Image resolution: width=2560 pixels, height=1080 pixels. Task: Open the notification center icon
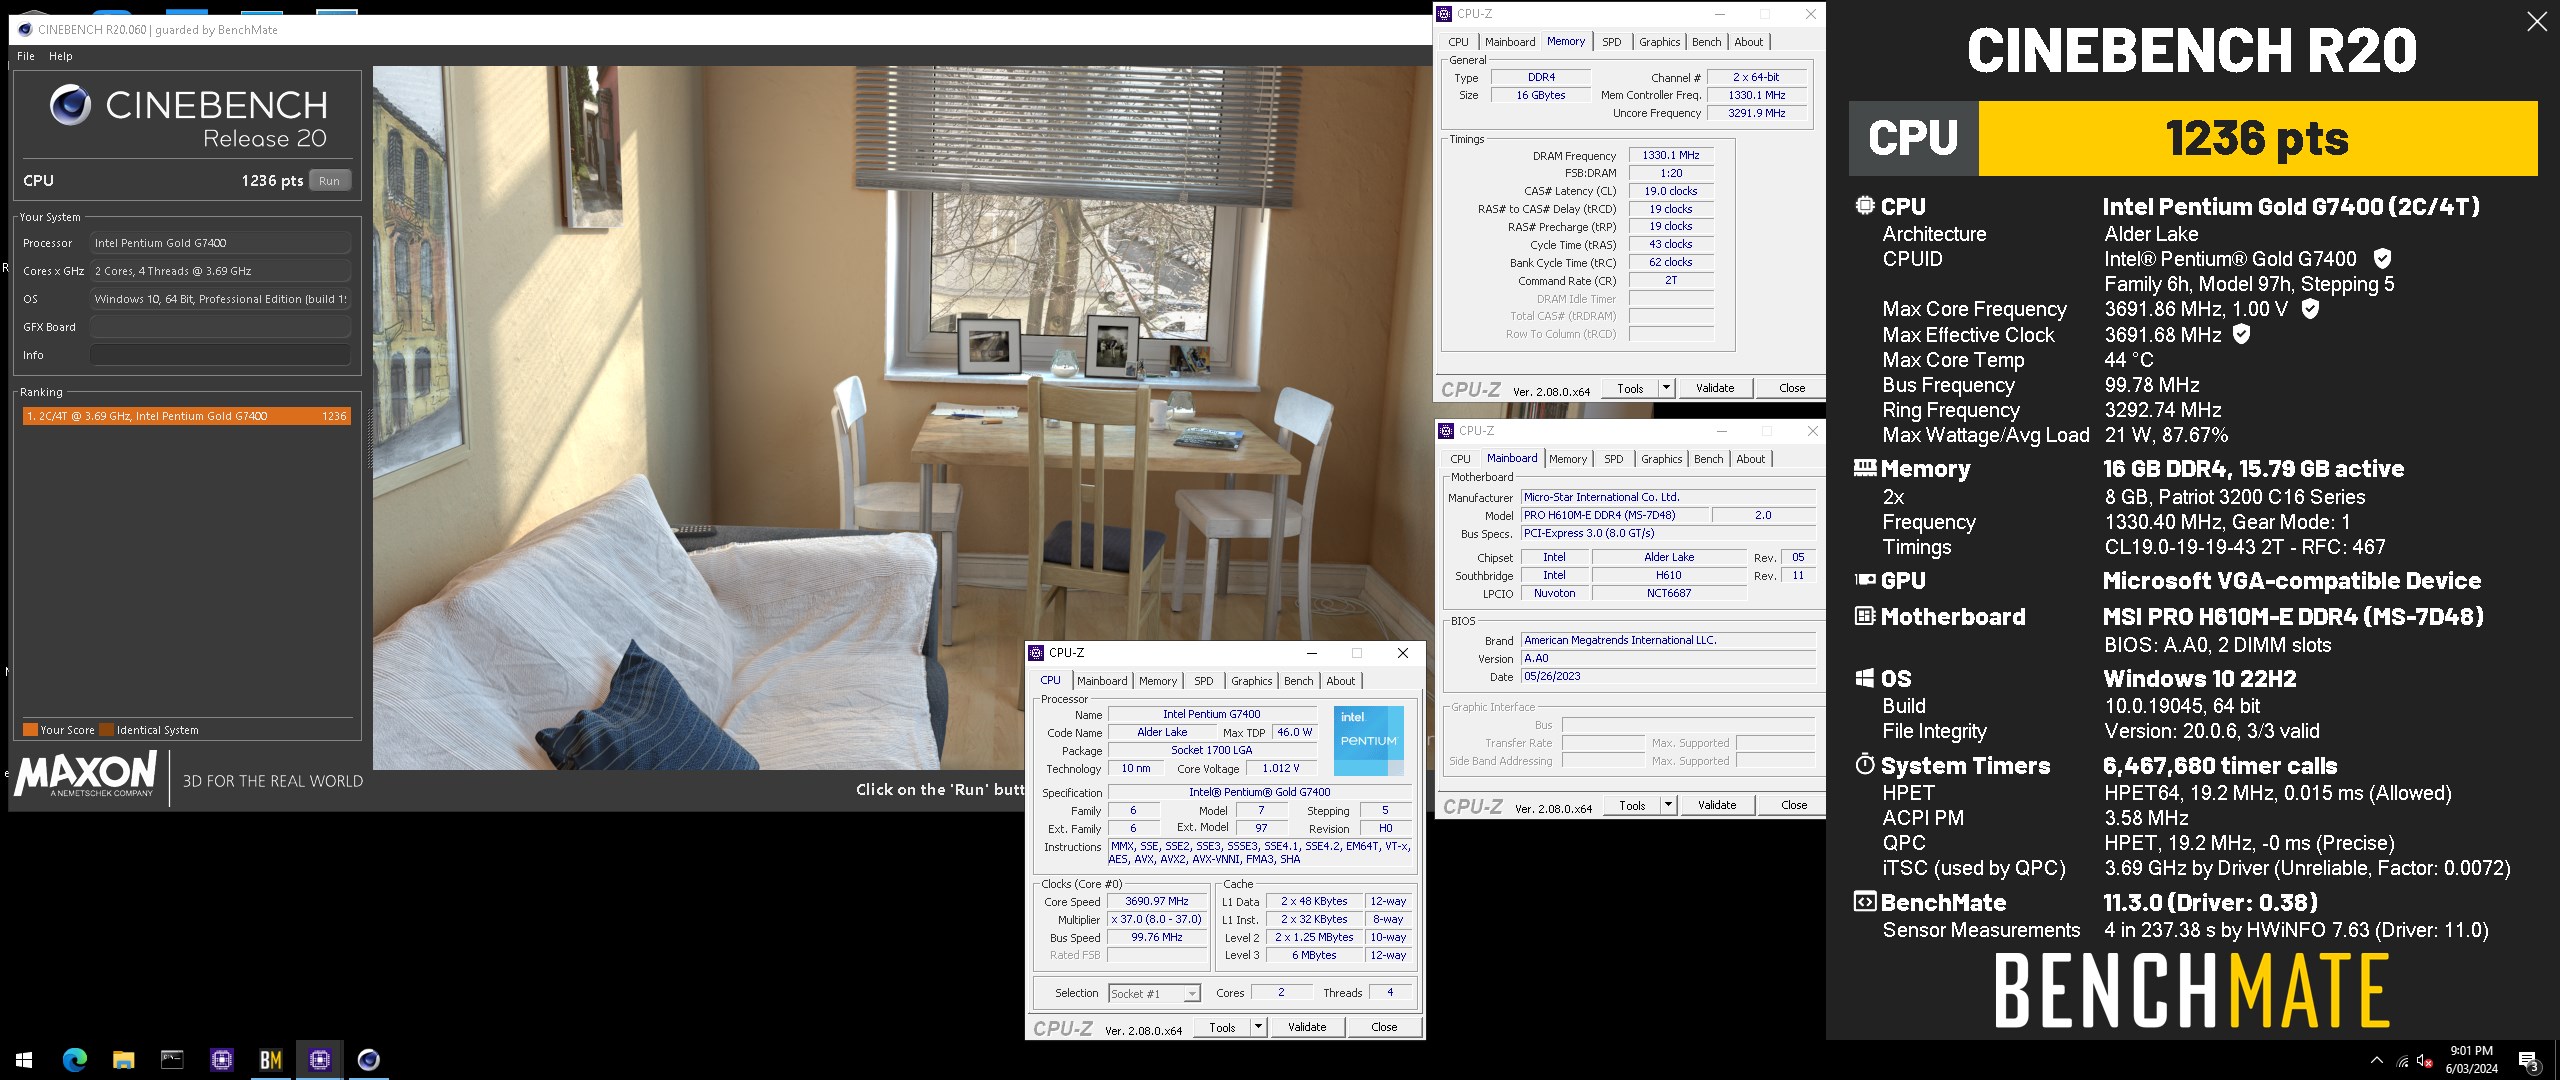2529,1060
